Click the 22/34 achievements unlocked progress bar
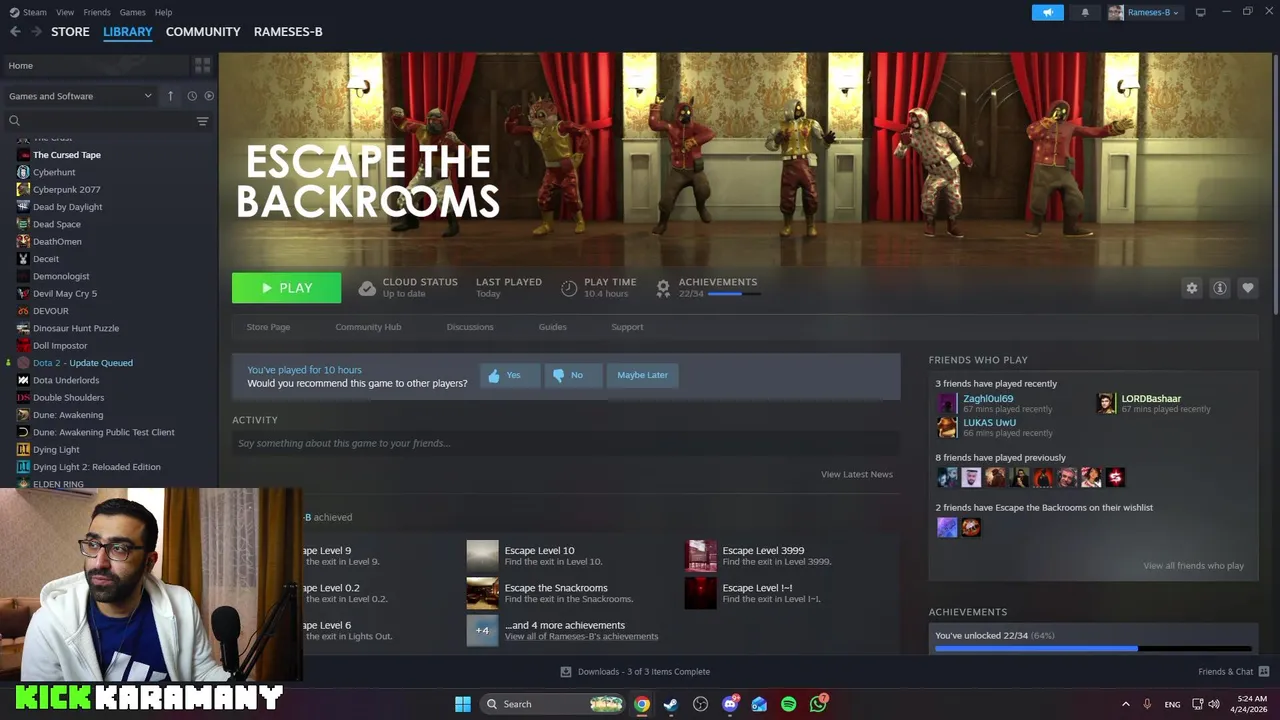This screenshot has height=720, width=1280. [x=1093, y=648]
